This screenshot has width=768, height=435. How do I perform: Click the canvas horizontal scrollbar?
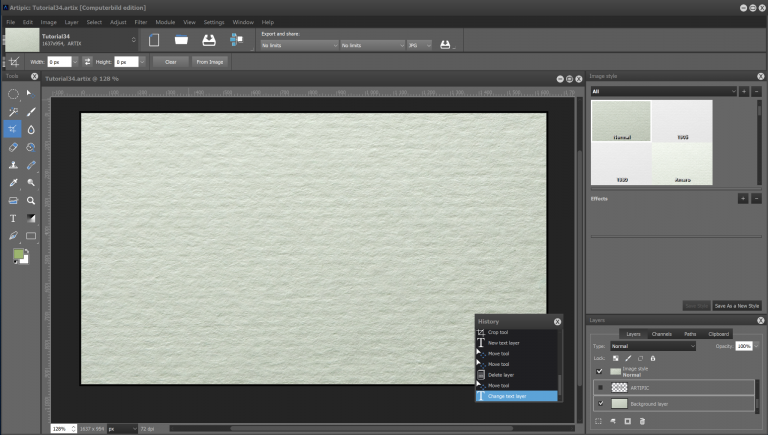pos(372,429)
